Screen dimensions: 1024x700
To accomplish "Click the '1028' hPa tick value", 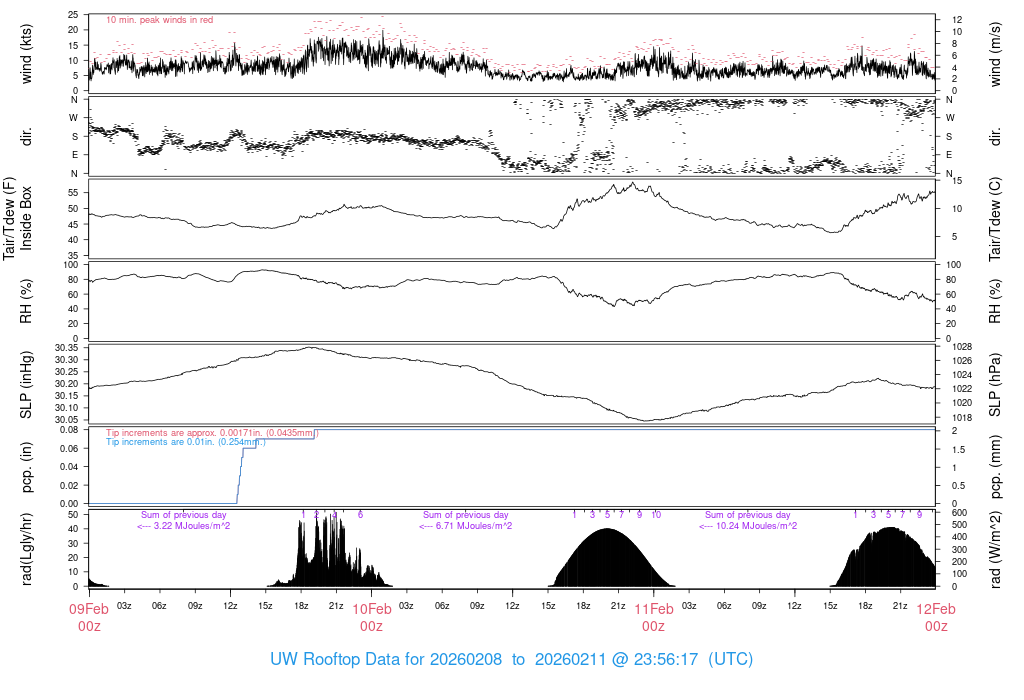I will (x=963, y=347).
